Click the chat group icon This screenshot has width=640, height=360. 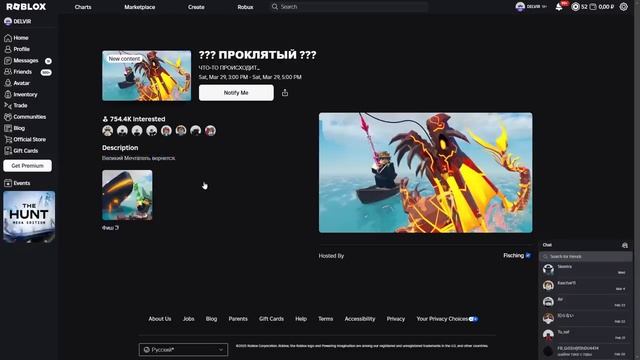[624, 245]
